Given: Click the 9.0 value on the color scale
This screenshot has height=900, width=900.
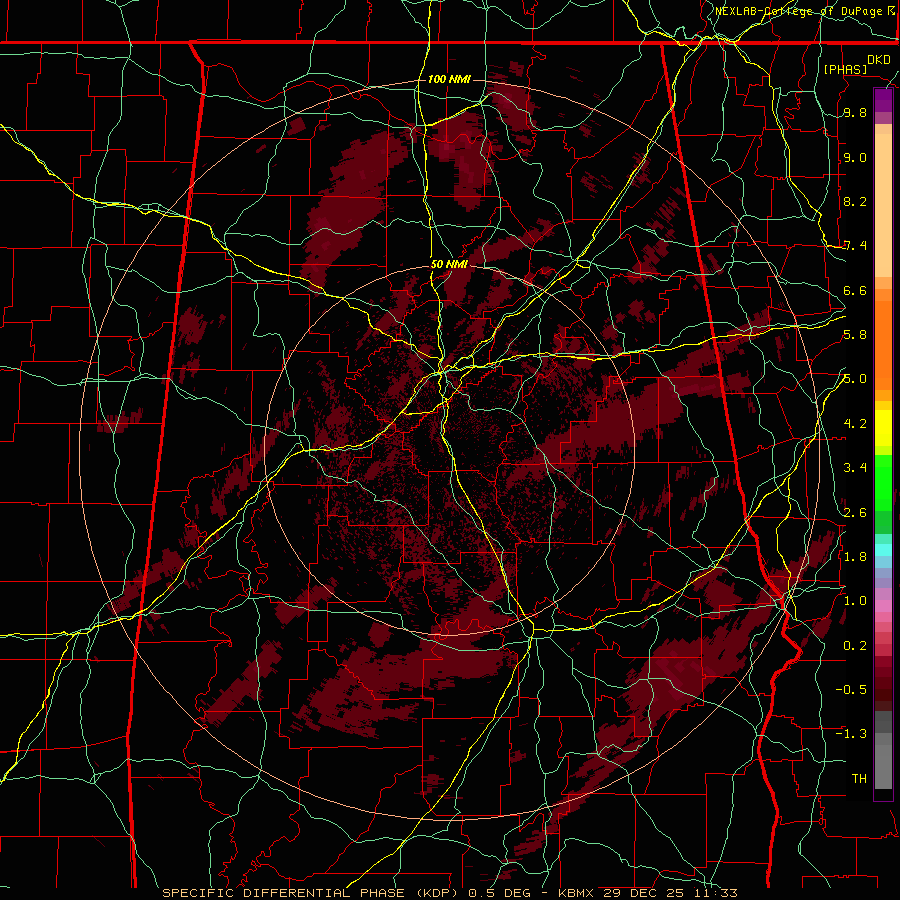Looking at the screenshot, I should [x=855, y=157].
